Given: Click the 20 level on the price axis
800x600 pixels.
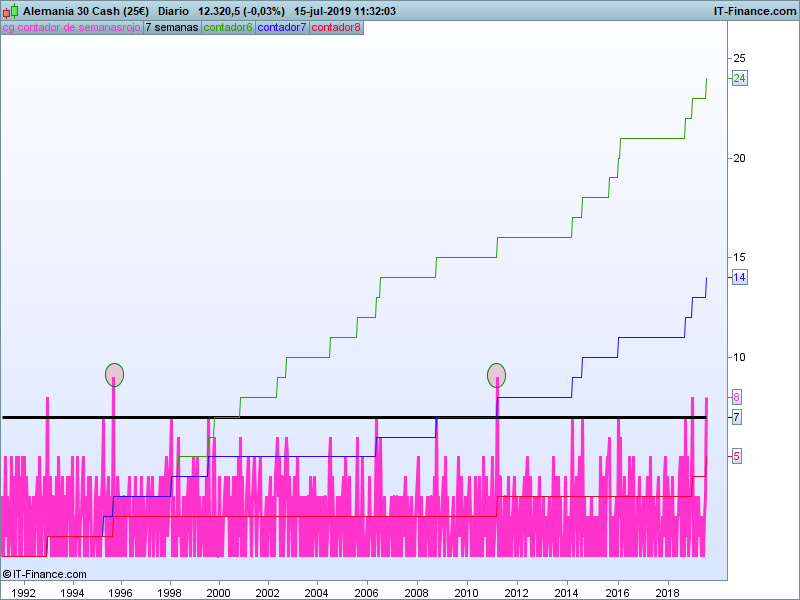Looking at the screenshot, I should (x=739, y=158).
